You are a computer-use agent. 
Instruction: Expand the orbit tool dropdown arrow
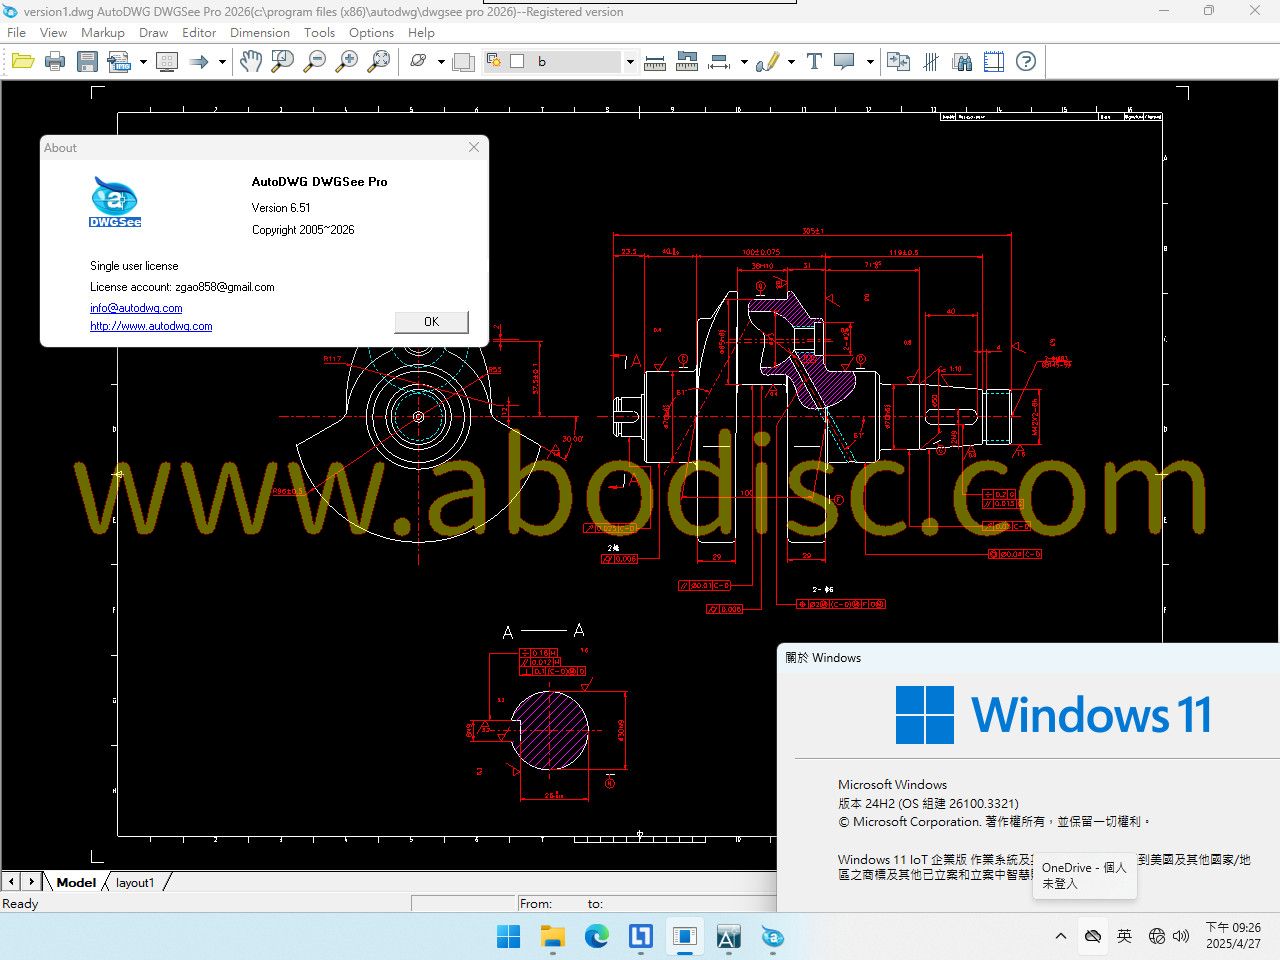click(441, 62)
